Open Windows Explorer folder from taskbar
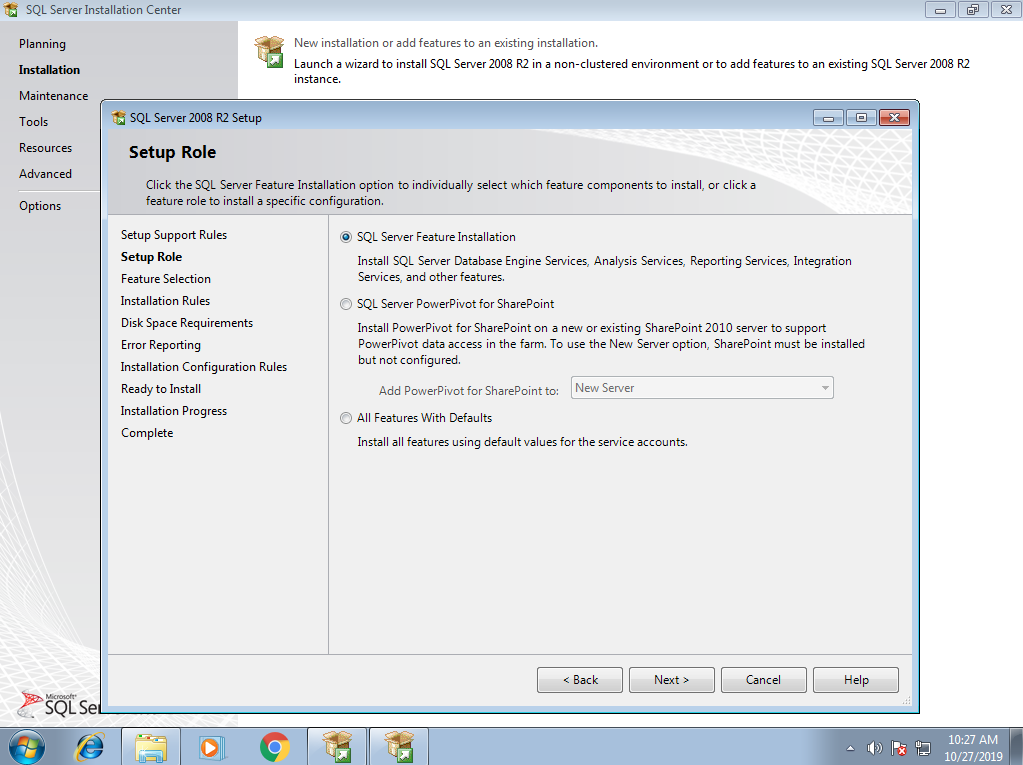This screenshot has width=1023, height=765. pos(151,747)
